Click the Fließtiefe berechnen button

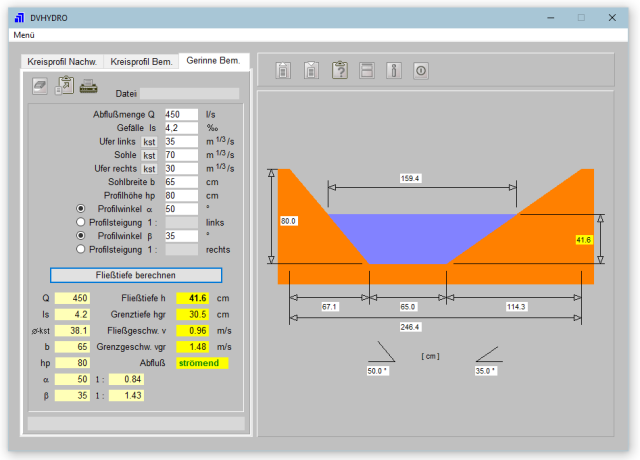(136, 274)
